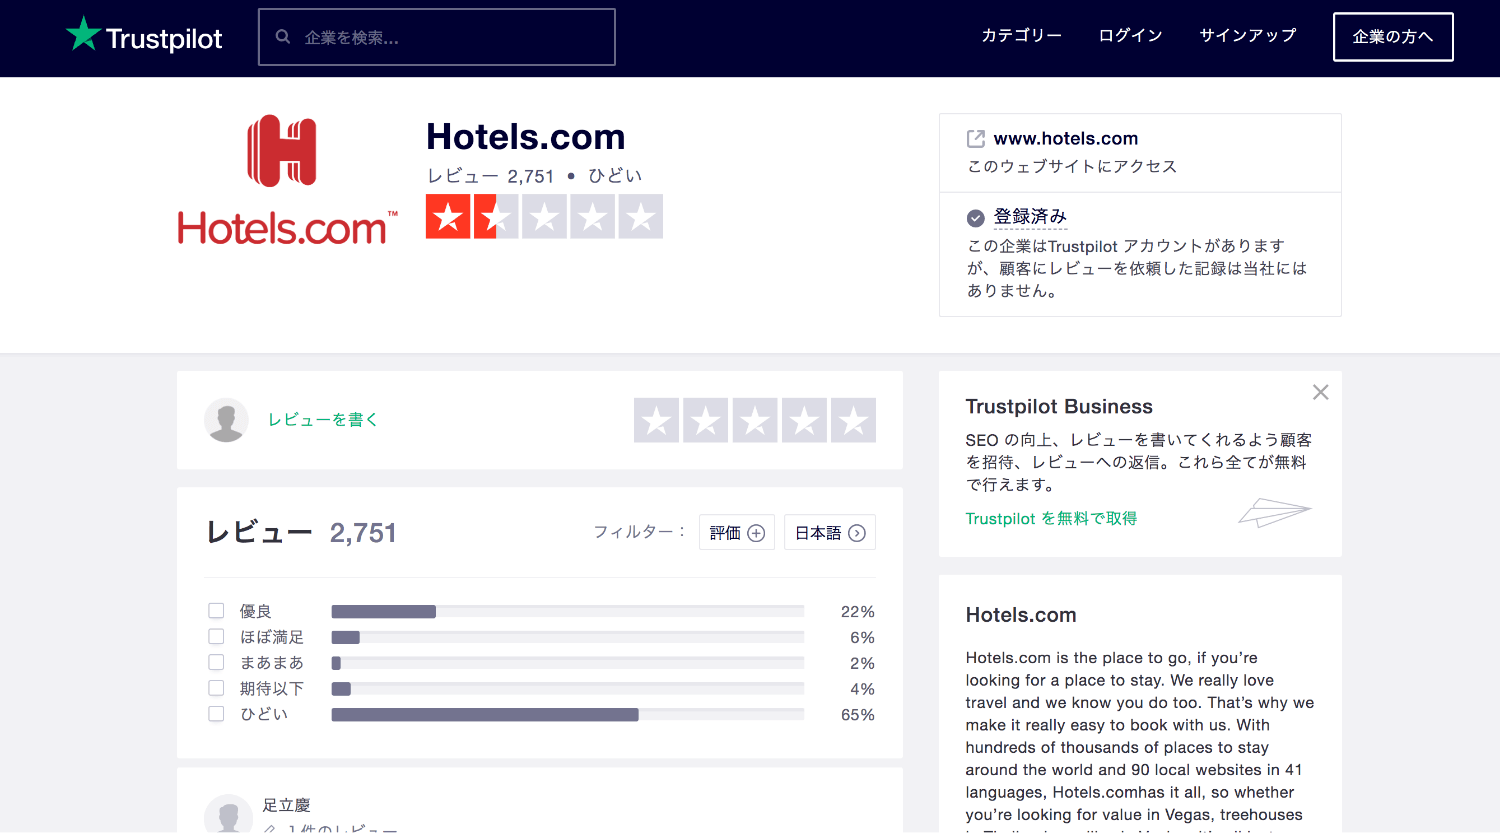Click Trustpilot を無料で取得 link
1500x833 pixels.
tap(1051, 518)
